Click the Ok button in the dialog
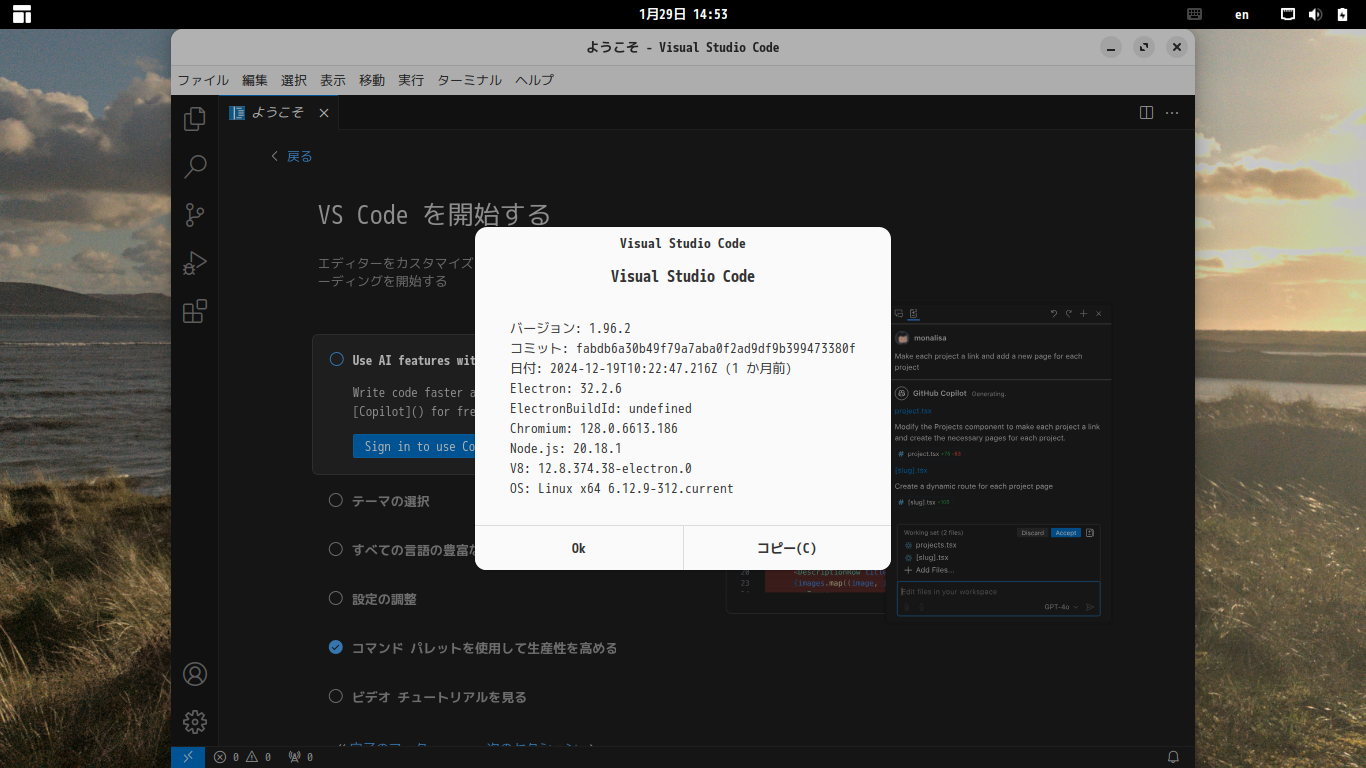 point(579,548)
